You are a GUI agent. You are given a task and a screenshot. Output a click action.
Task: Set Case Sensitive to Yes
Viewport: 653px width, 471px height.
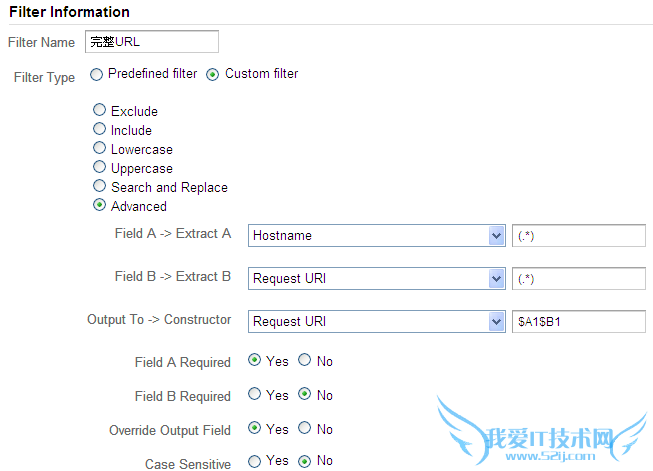(254, 462)
